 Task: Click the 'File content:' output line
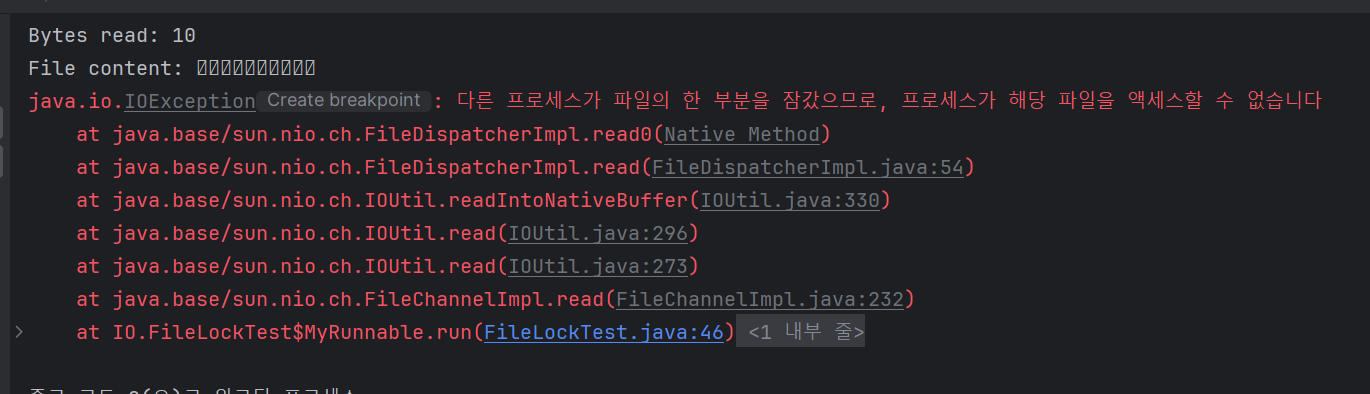click(172, 69)
